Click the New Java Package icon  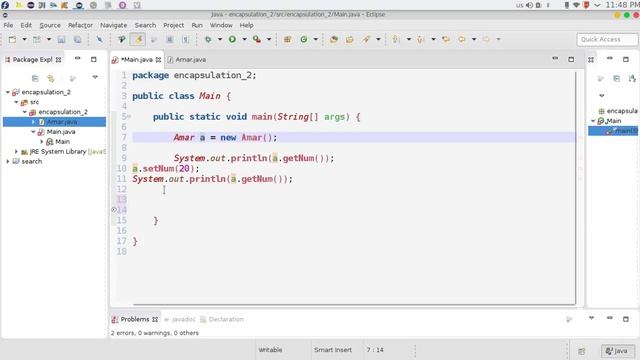click(x=287, y=40)
